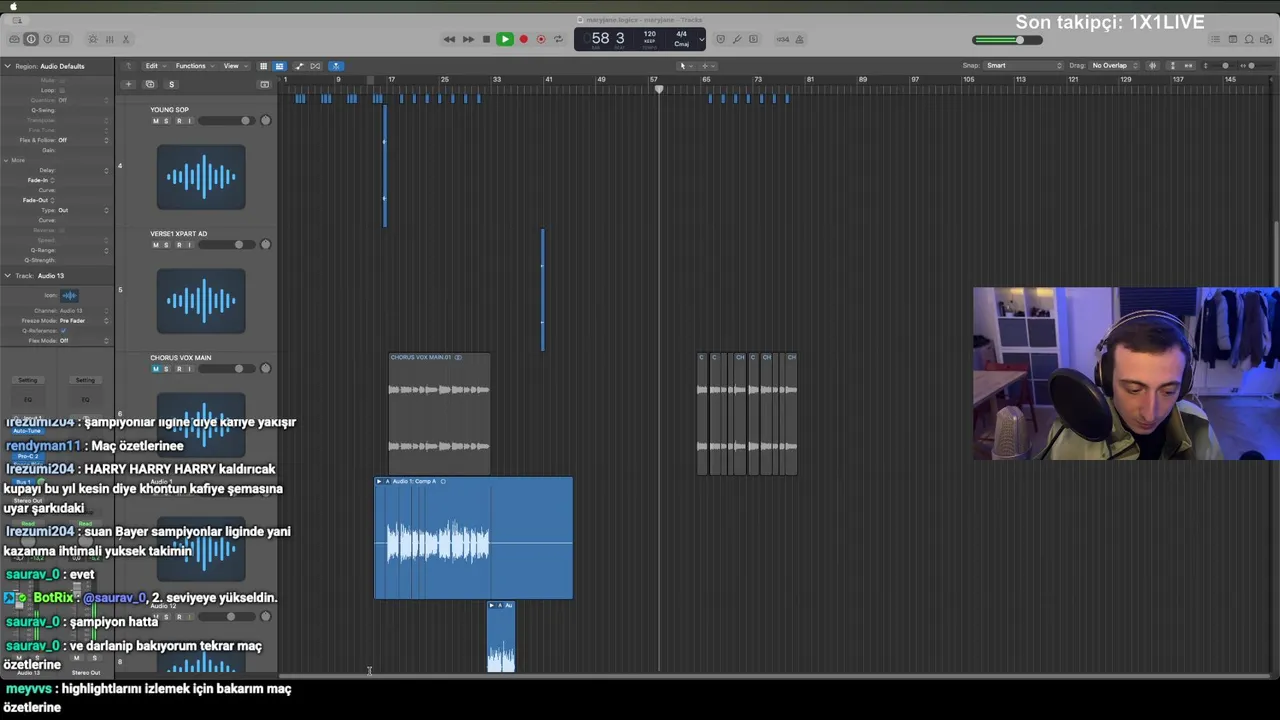Open Quick Help from the toolbar

pyautogui.click(x=47, y=39)
